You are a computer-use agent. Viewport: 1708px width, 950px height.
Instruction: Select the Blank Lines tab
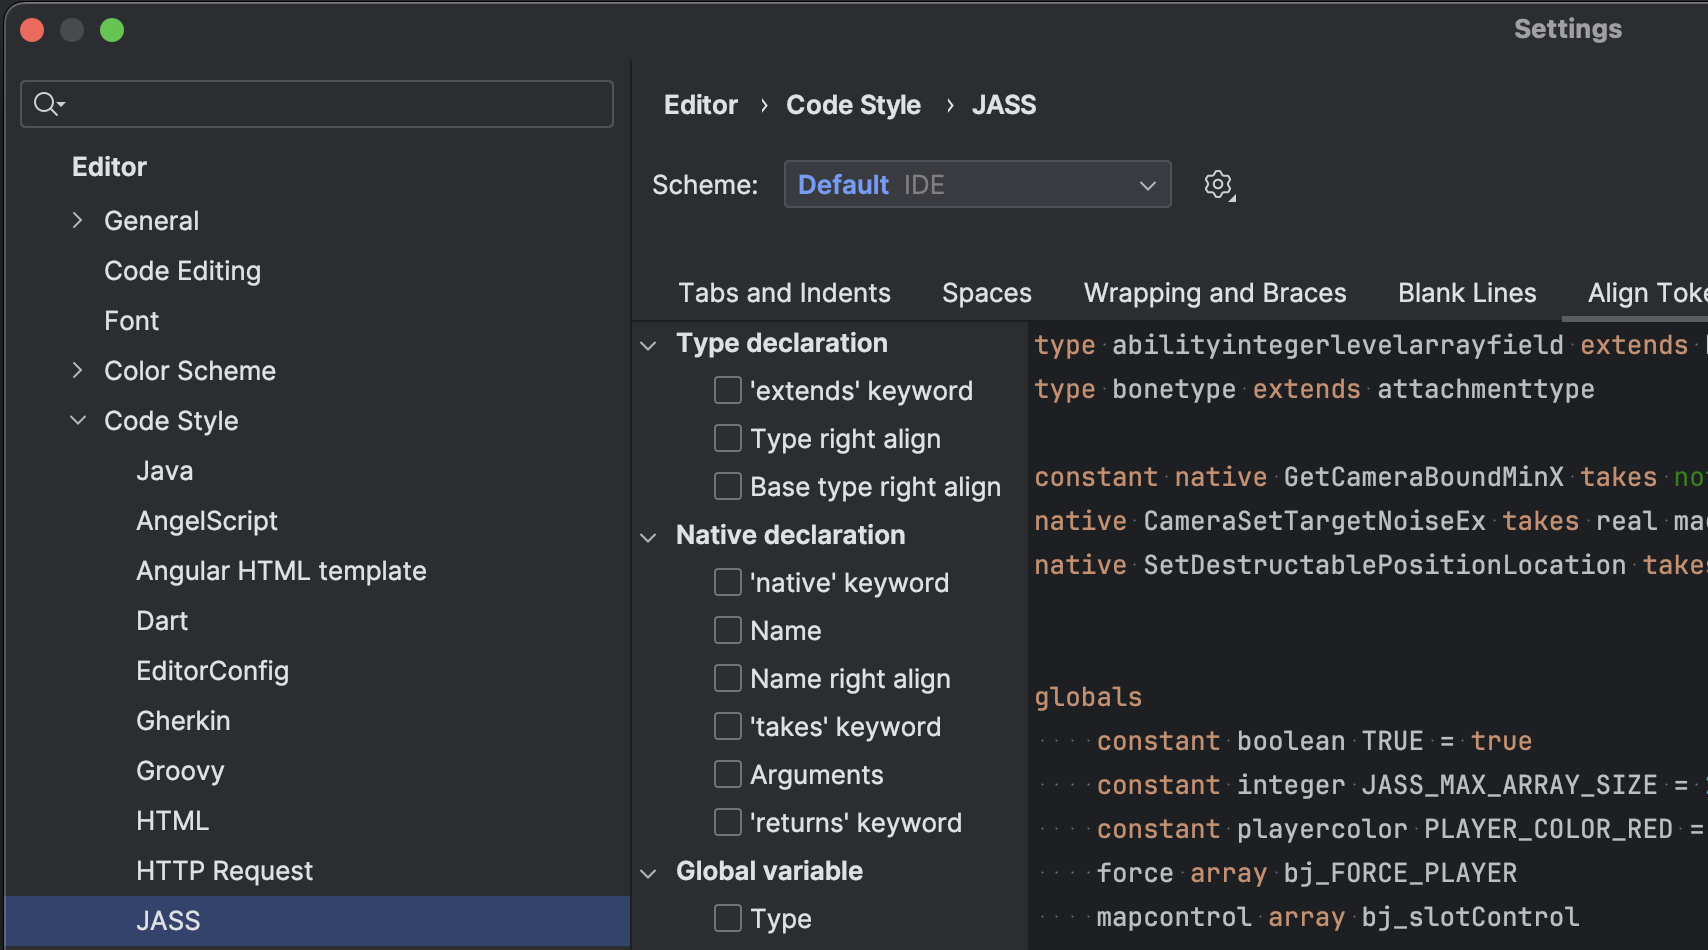coord(1466,293)
